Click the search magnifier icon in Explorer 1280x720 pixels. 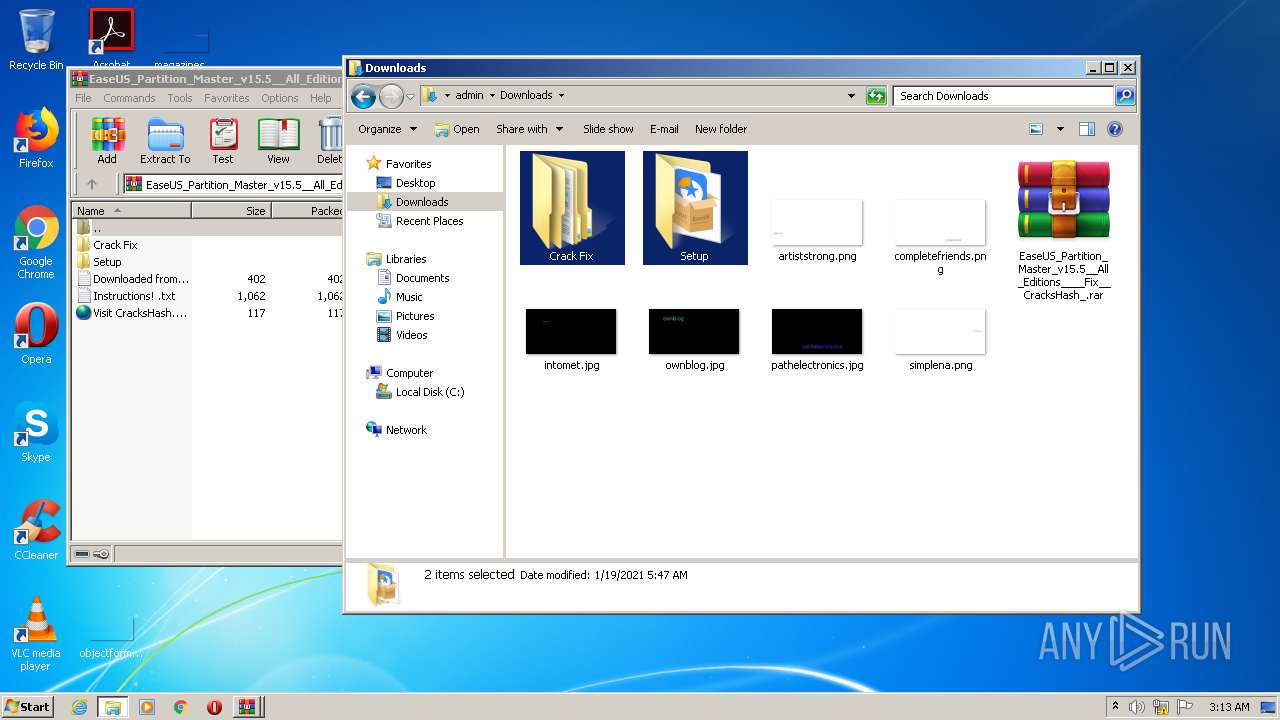click(x=1125, y=96)
